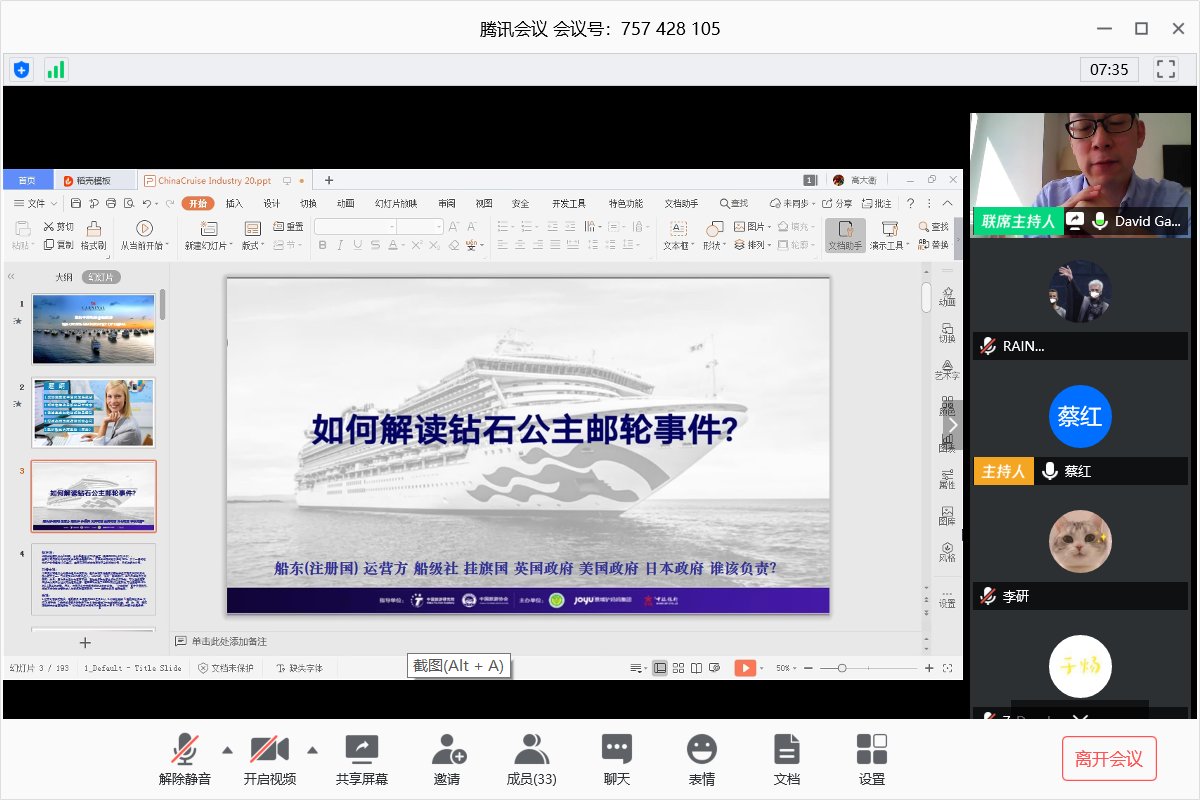
Task: Click 剪切 cut button
Action: click(x=59, y=227)
